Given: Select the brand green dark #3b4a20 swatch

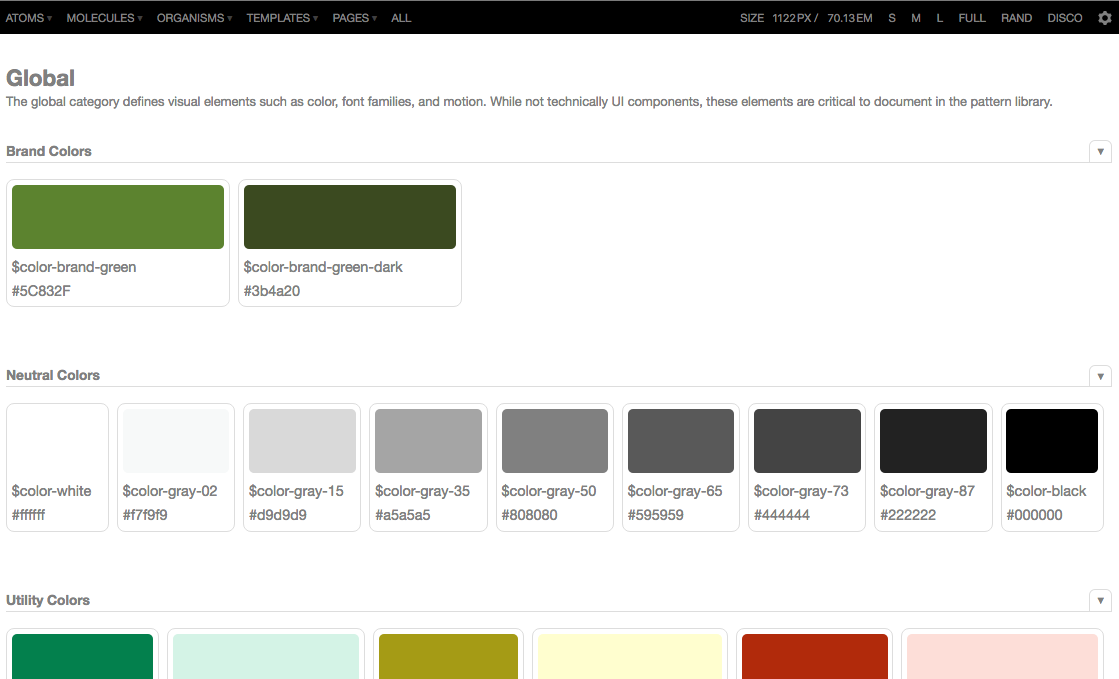Looking at the screenshot, I should click(350, 217).
